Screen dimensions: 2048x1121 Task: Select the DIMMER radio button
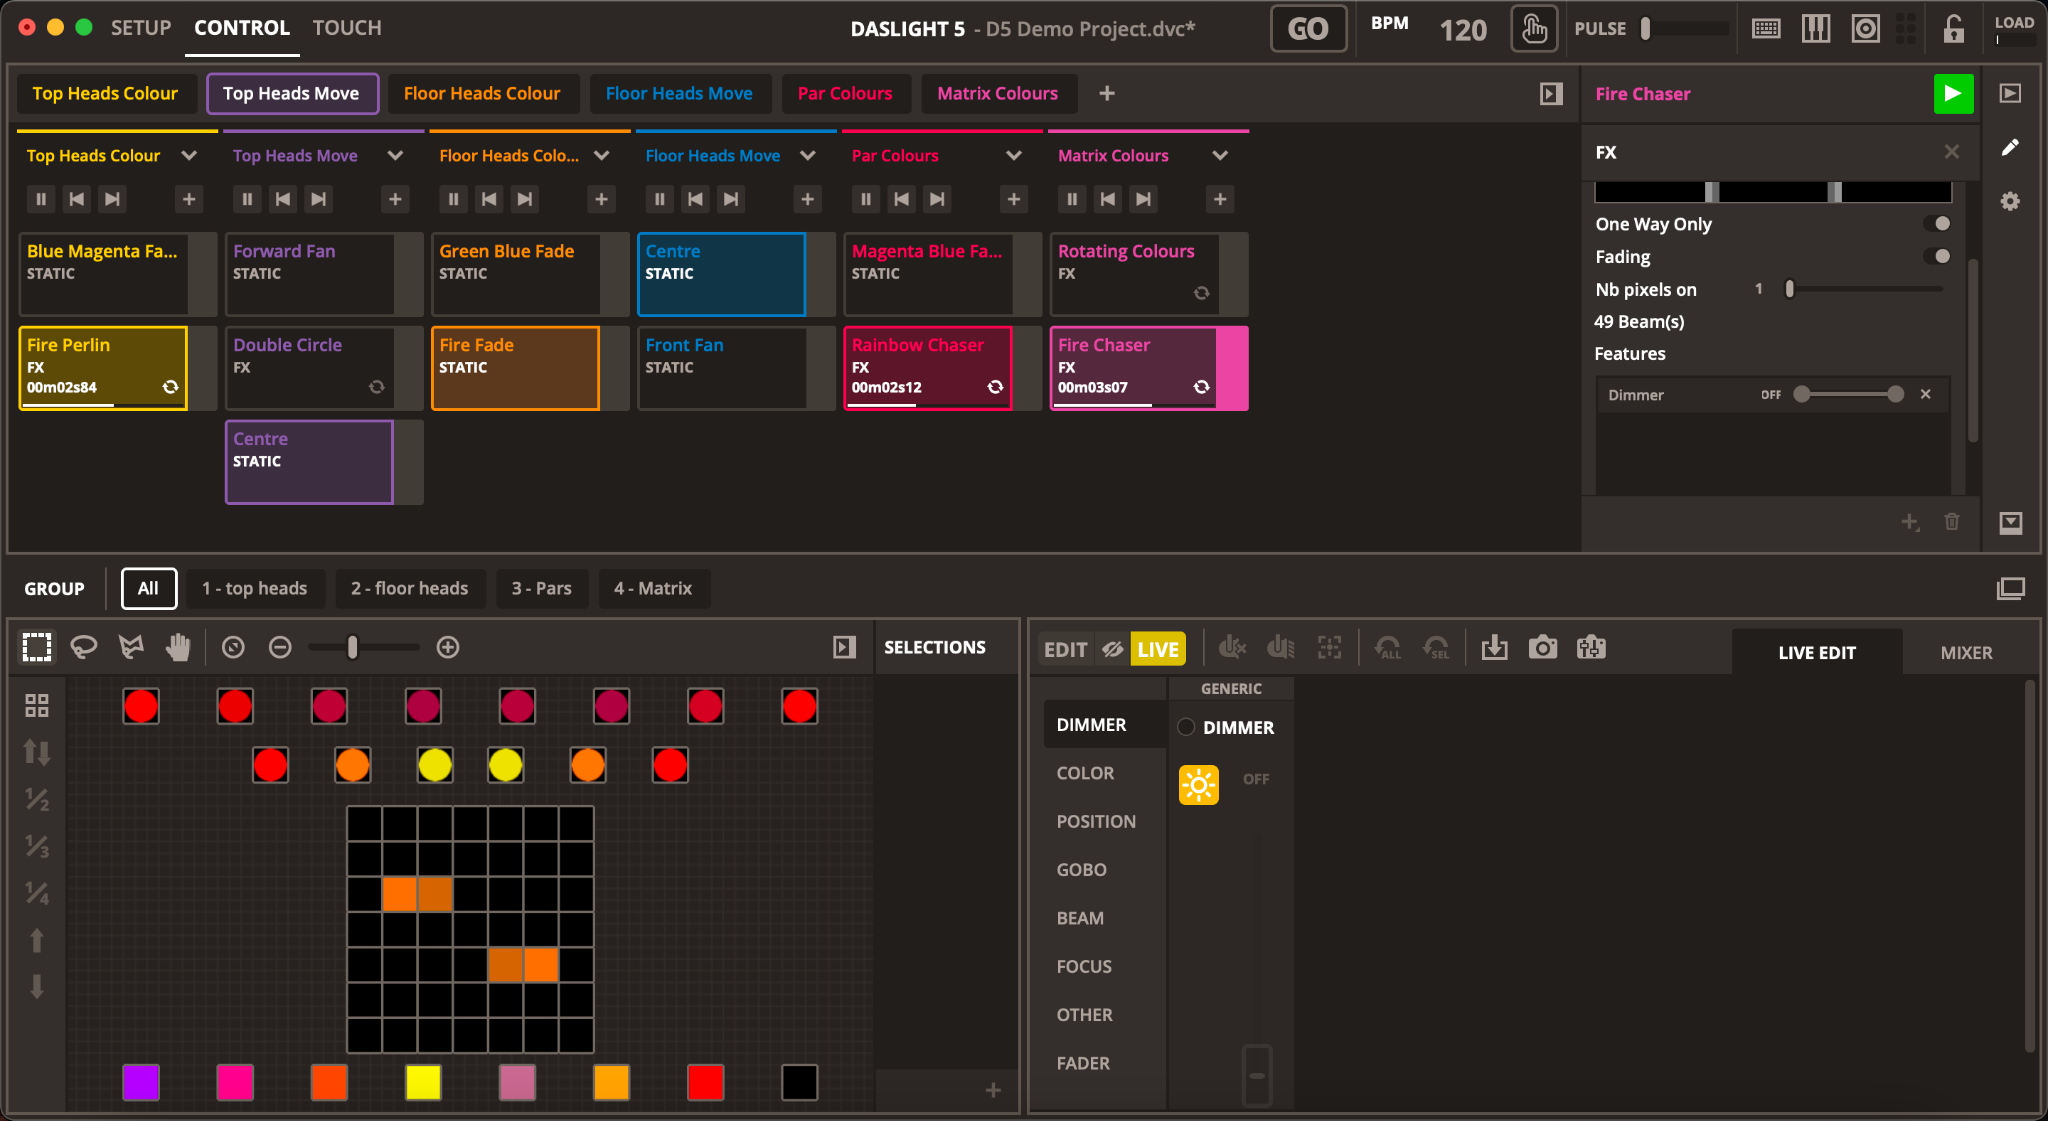(1186, 727)
